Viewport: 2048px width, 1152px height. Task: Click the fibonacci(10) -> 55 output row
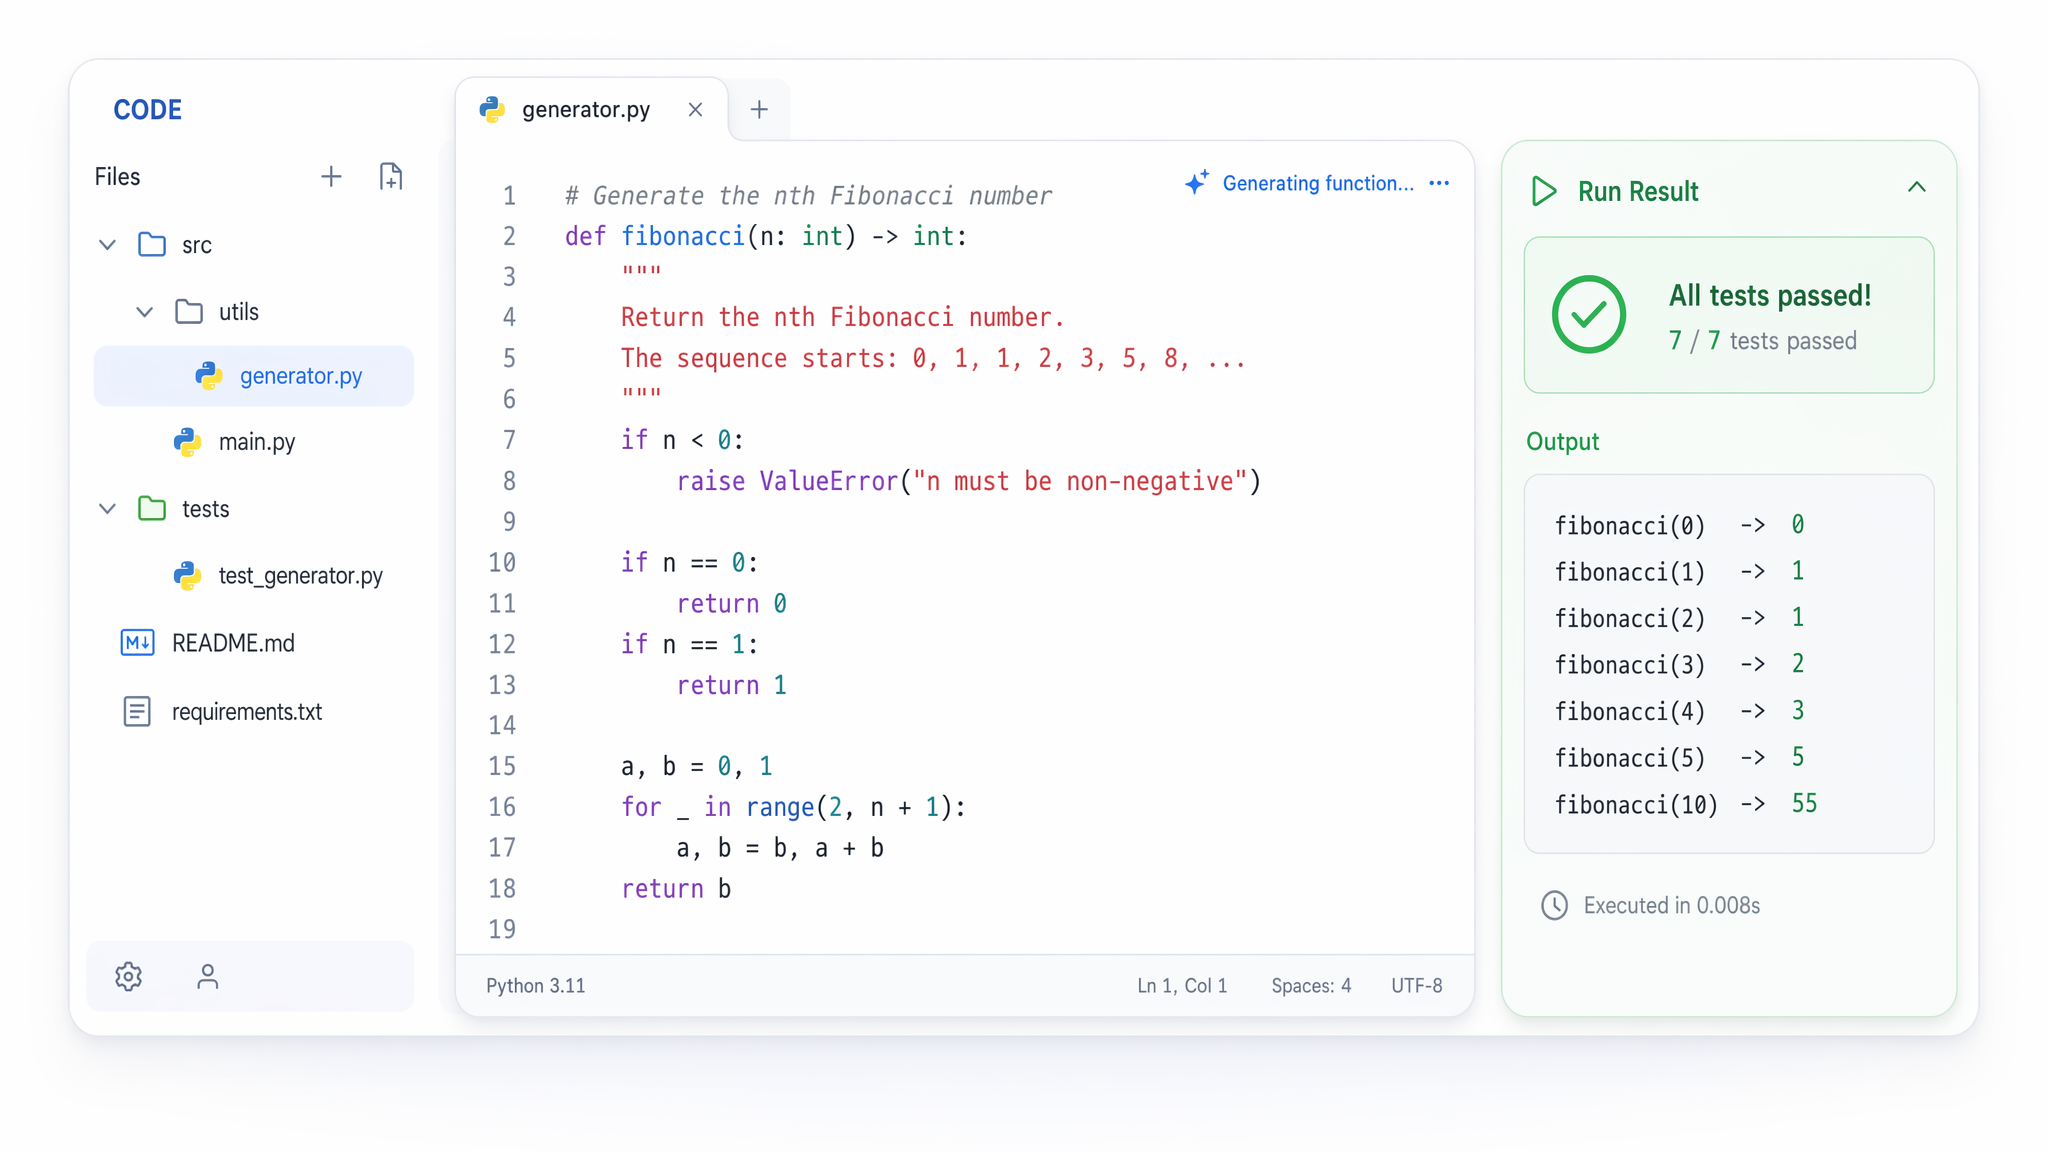pos(1686,805)
